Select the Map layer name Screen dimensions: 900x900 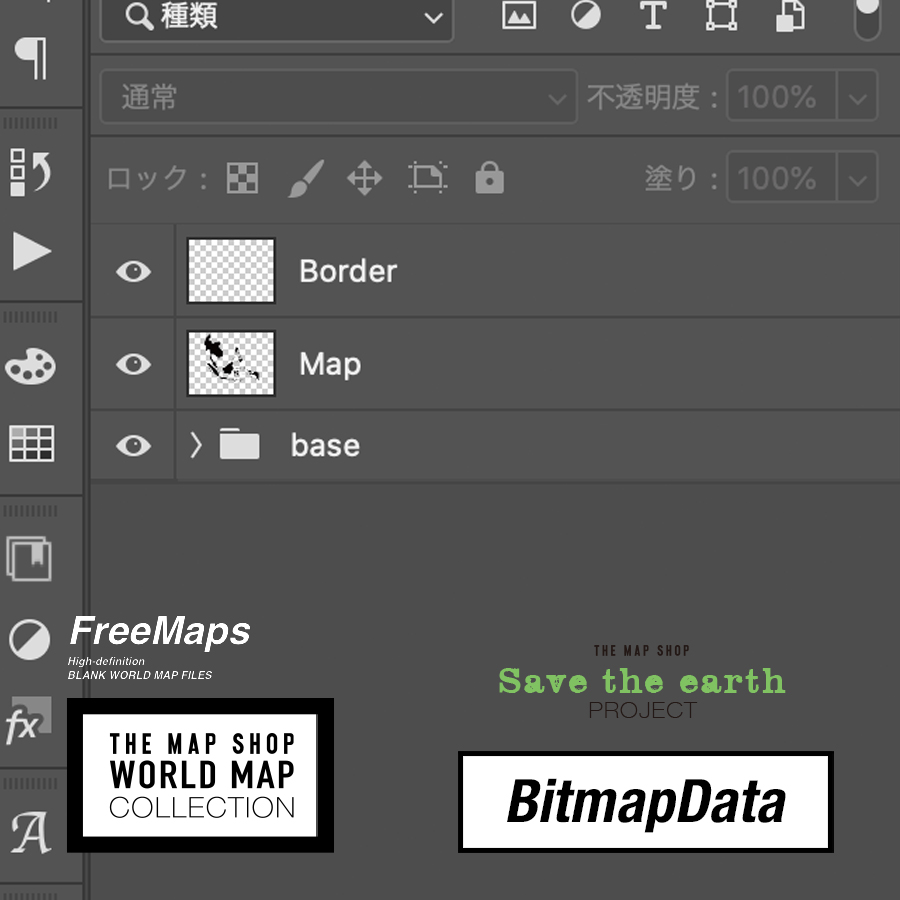pyautogui.click(x=330, y=364)
